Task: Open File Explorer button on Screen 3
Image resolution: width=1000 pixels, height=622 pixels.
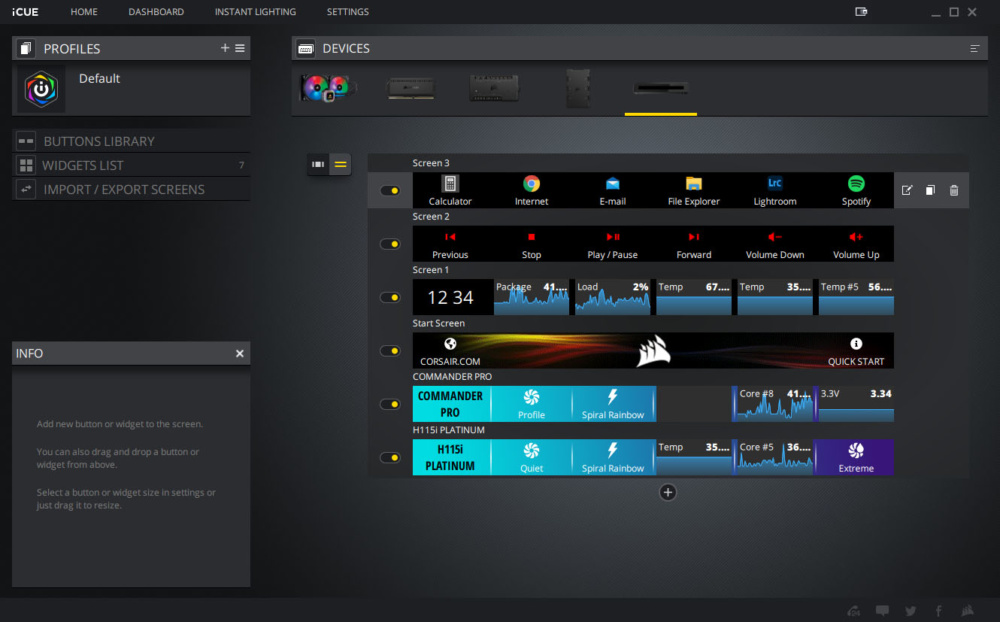Action: (x=693, y=190)
